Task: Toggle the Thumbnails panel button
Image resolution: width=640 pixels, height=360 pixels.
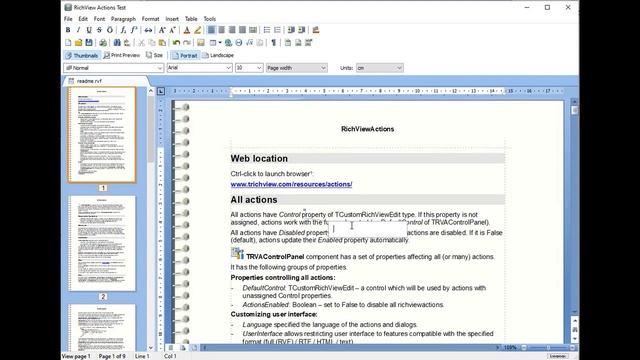Action: tap(82, 55)
